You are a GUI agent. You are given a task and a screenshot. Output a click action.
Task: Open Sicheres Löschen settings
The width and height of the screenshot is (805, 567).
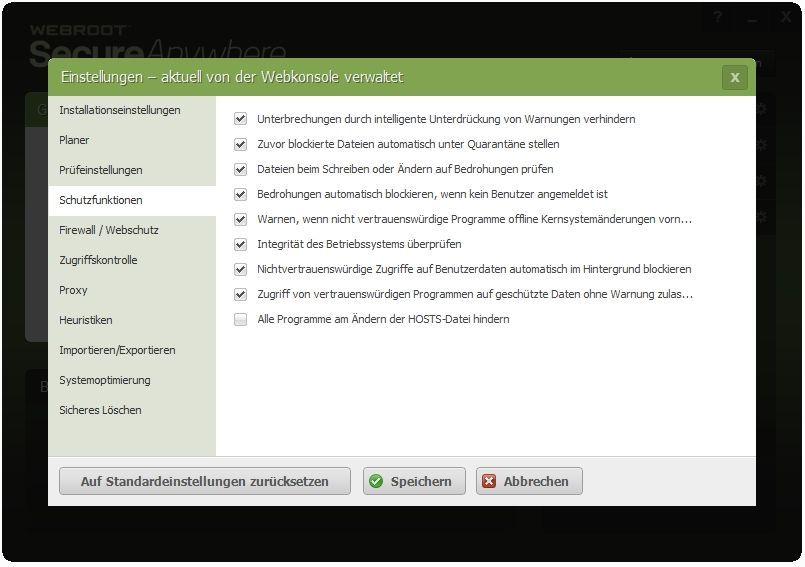pos(100,410)
